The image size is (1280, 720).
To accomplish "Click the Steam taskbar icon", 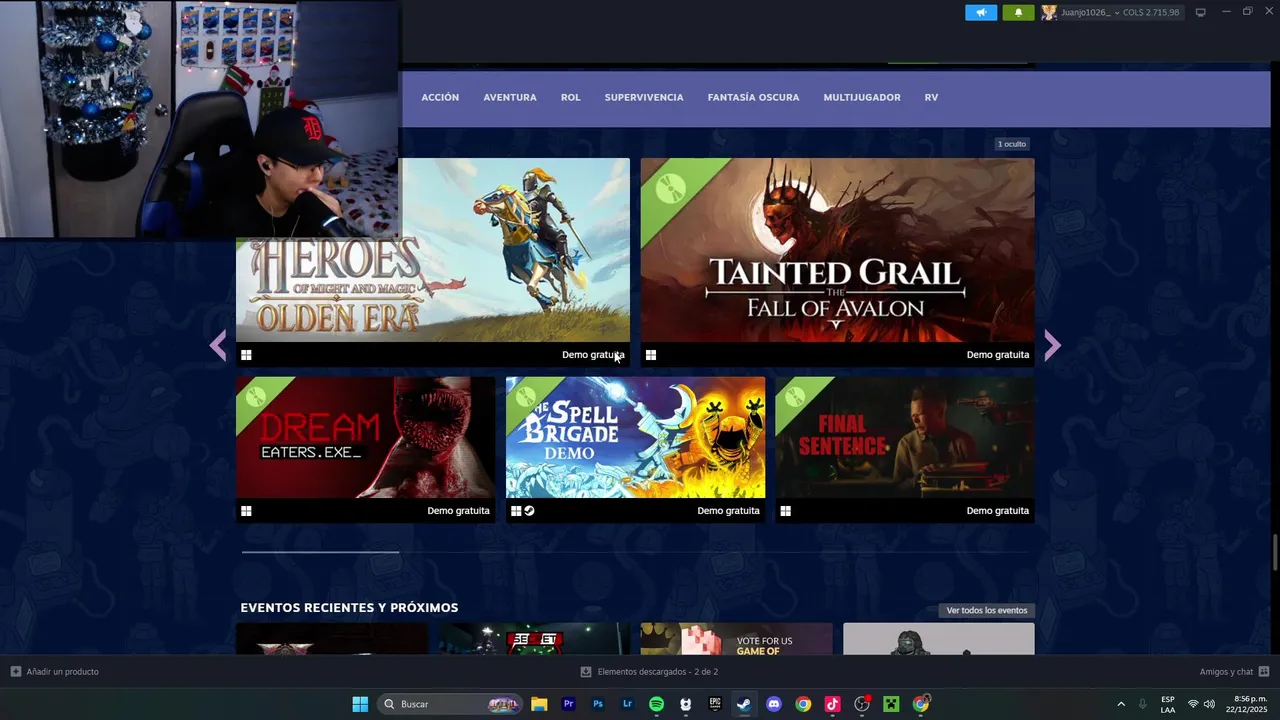I will [744, 704].
